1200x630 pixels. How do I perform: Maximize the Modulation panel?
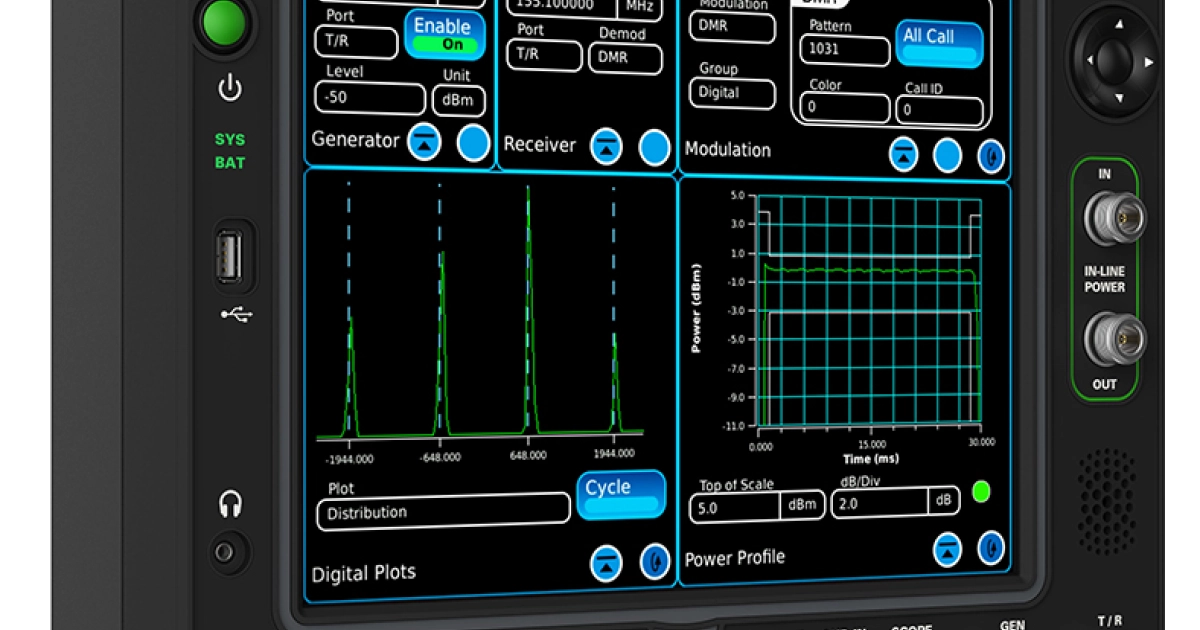(903, 155)
